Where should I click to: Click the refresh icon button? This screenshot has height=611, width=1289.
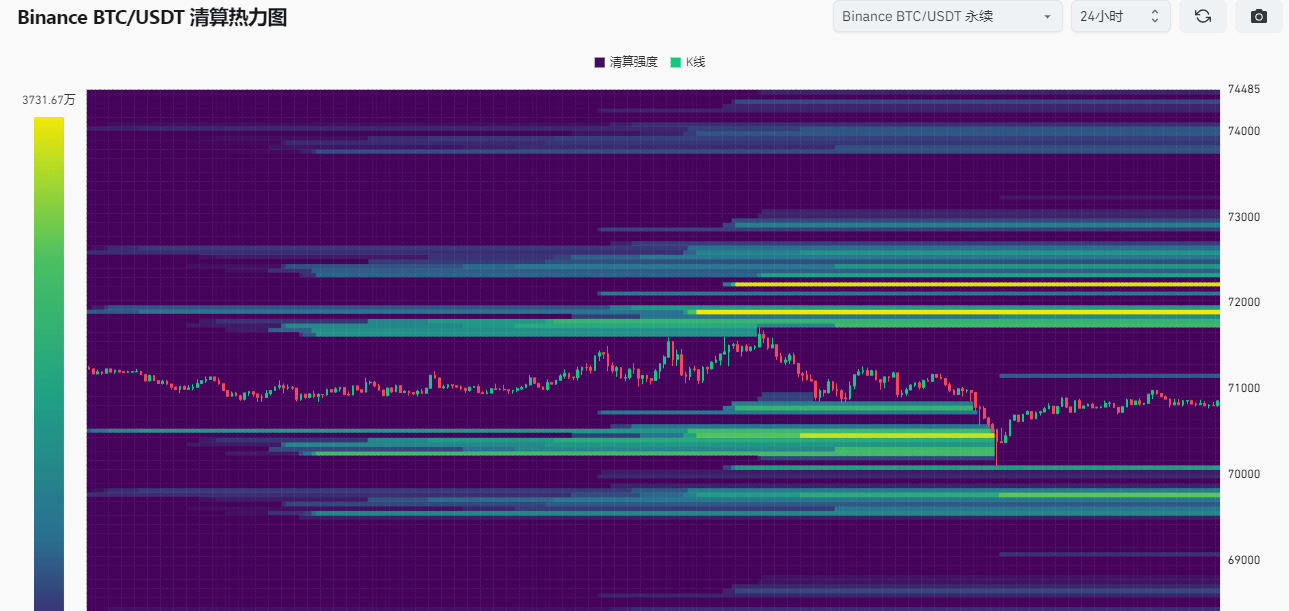point(1203,17)
